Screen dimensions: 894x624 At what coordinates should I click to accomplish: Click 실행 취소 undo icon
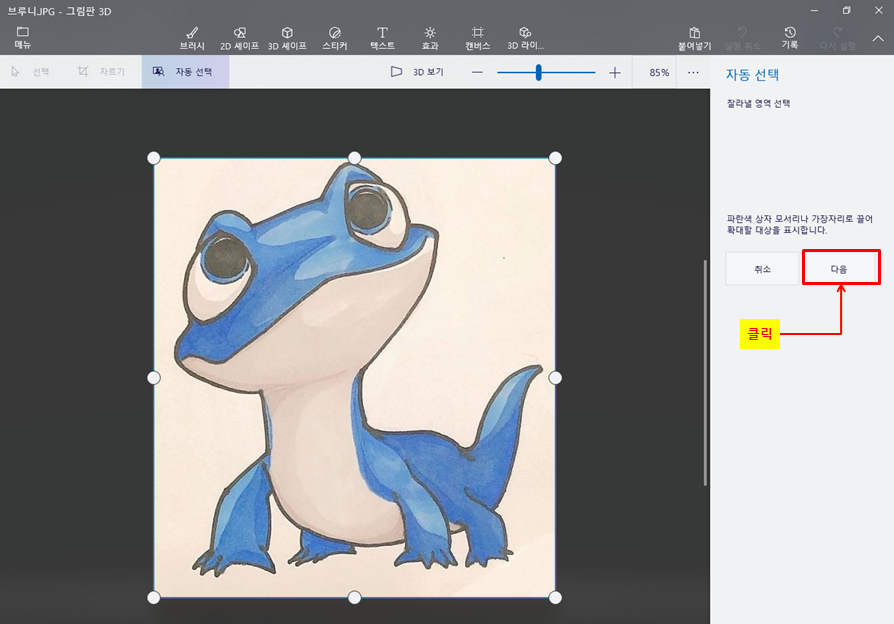pyautogui.click(x=742, y=38)
